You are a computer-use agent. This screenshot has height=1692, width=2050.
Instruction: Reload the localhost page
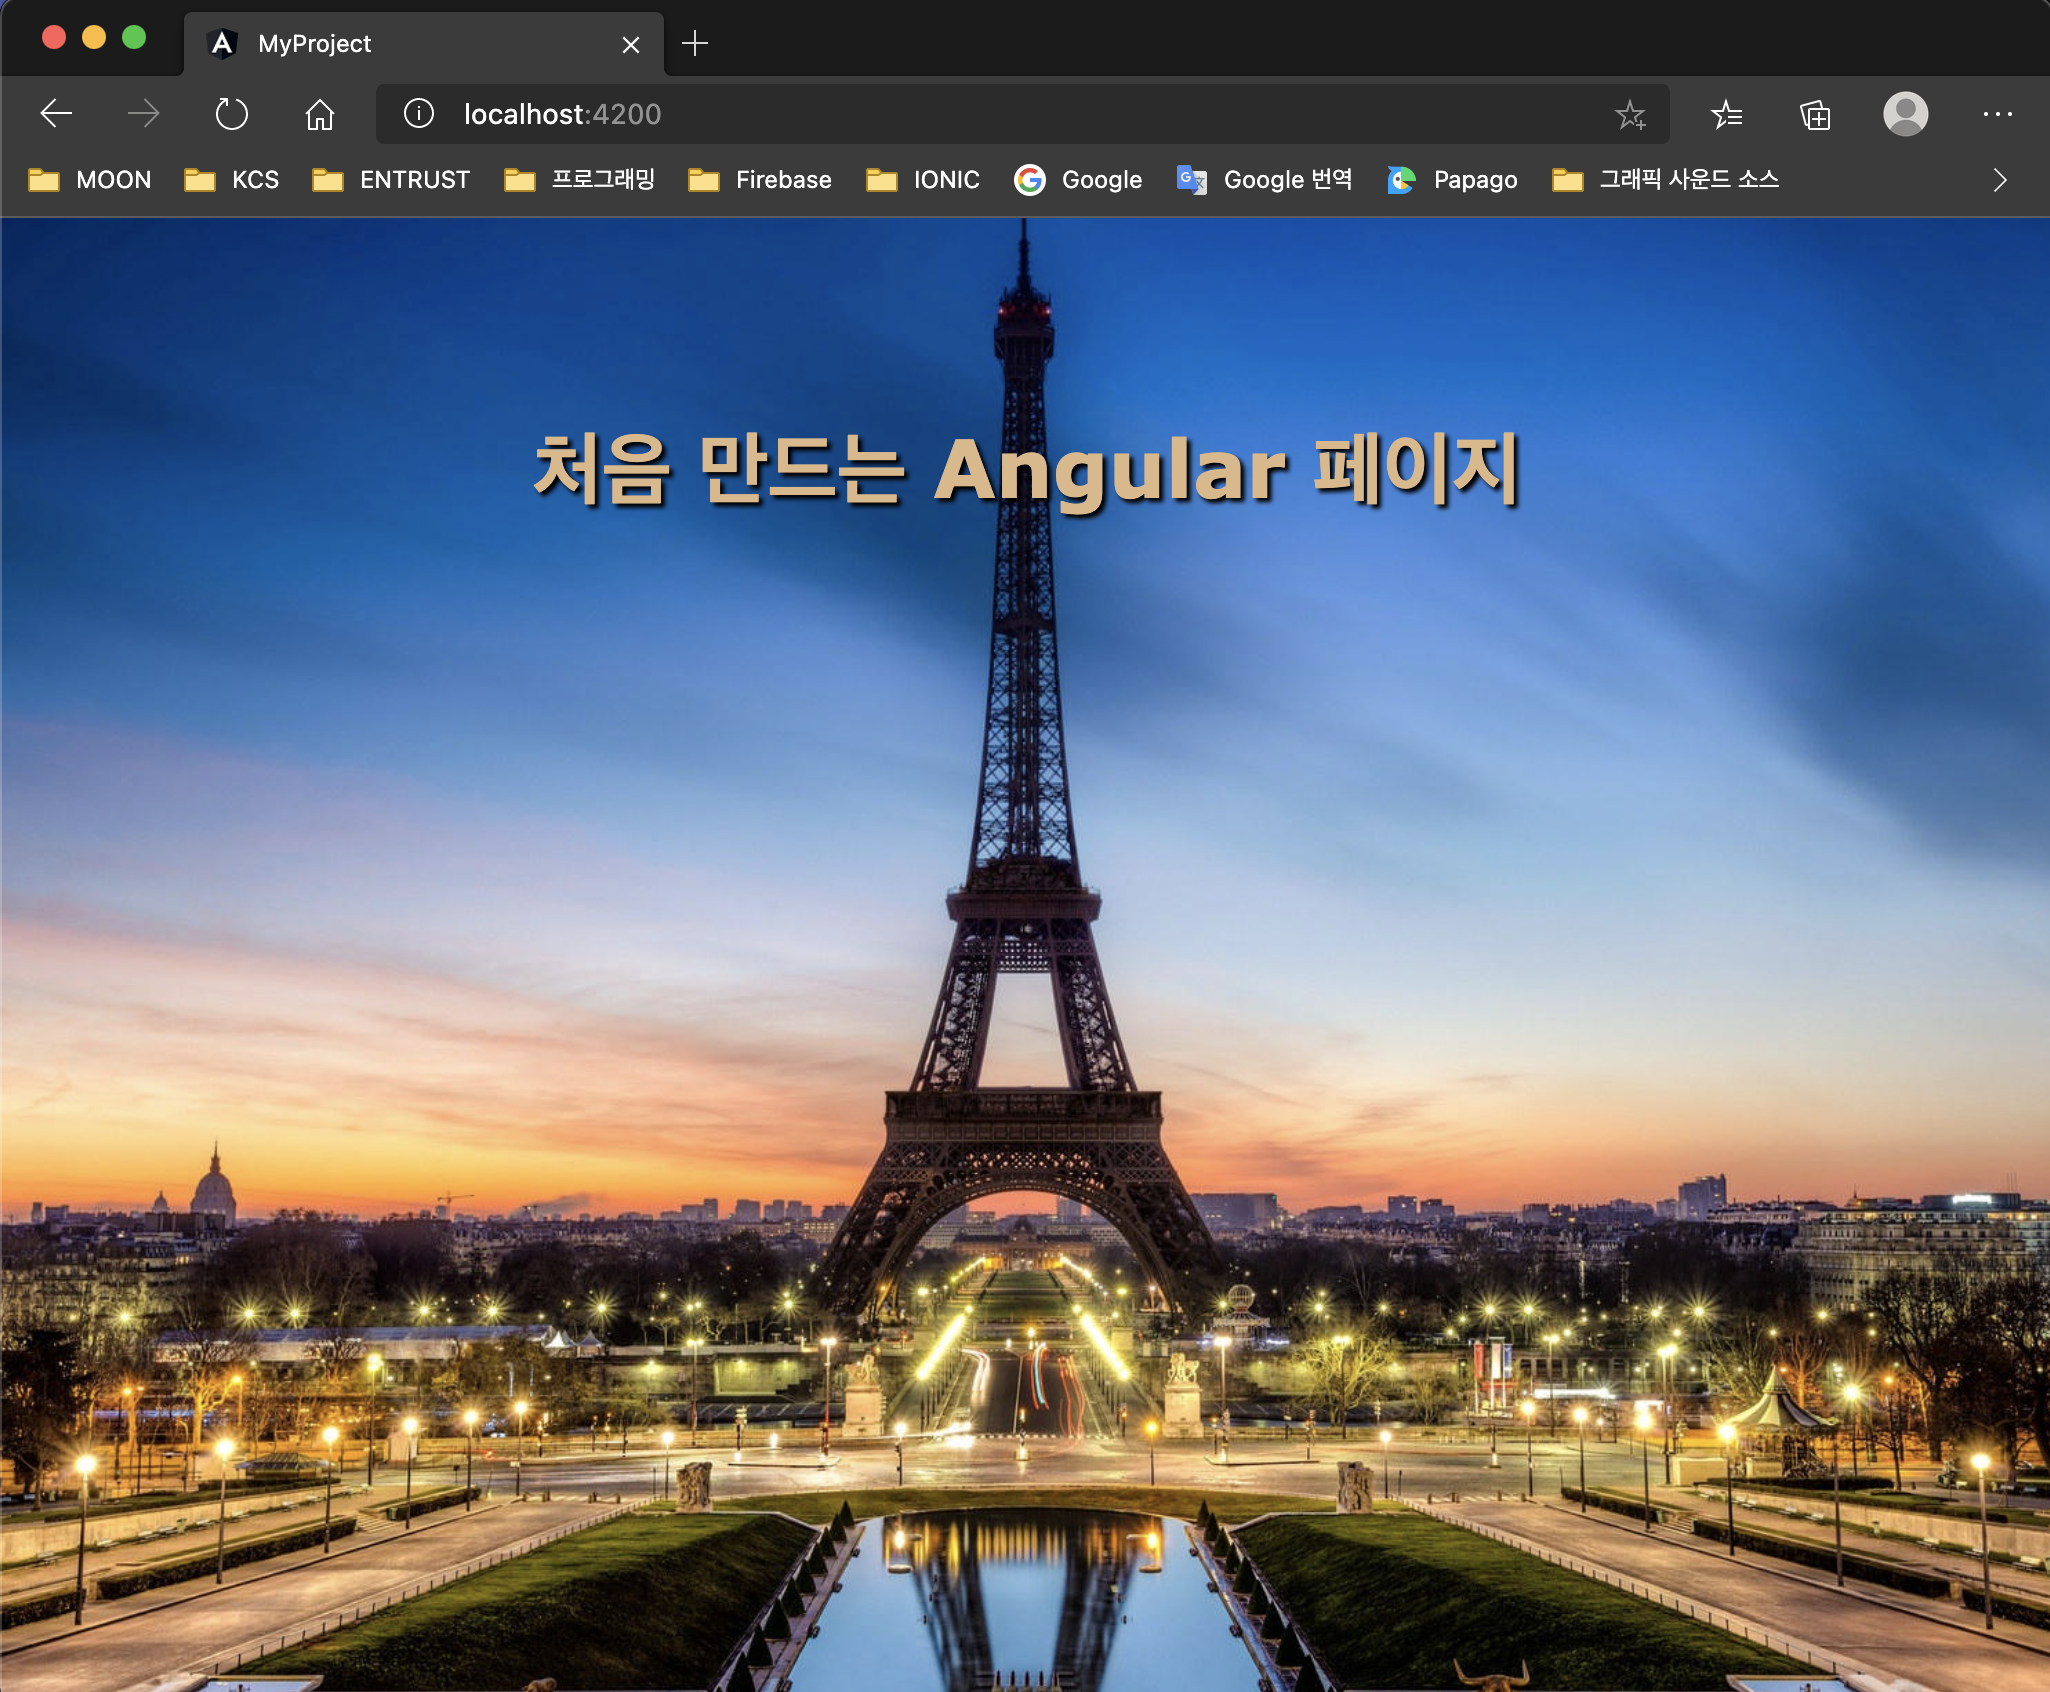pyautogui.click(x=231, y=114)
